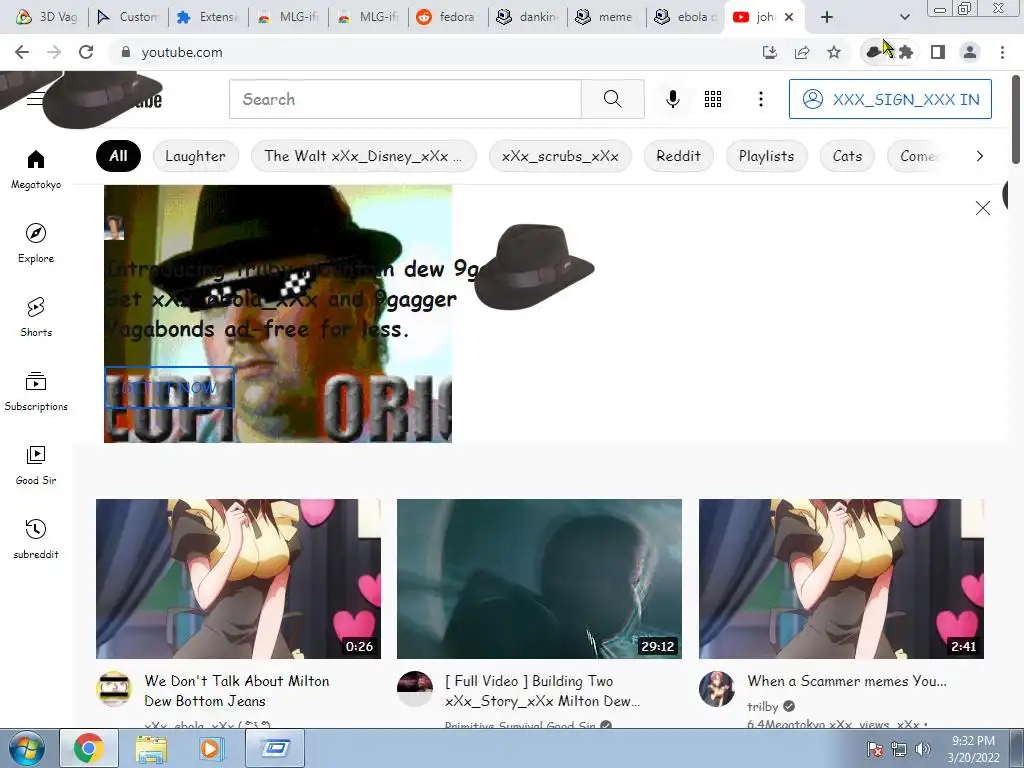Open the media player taskbar icon

[211, 748]
